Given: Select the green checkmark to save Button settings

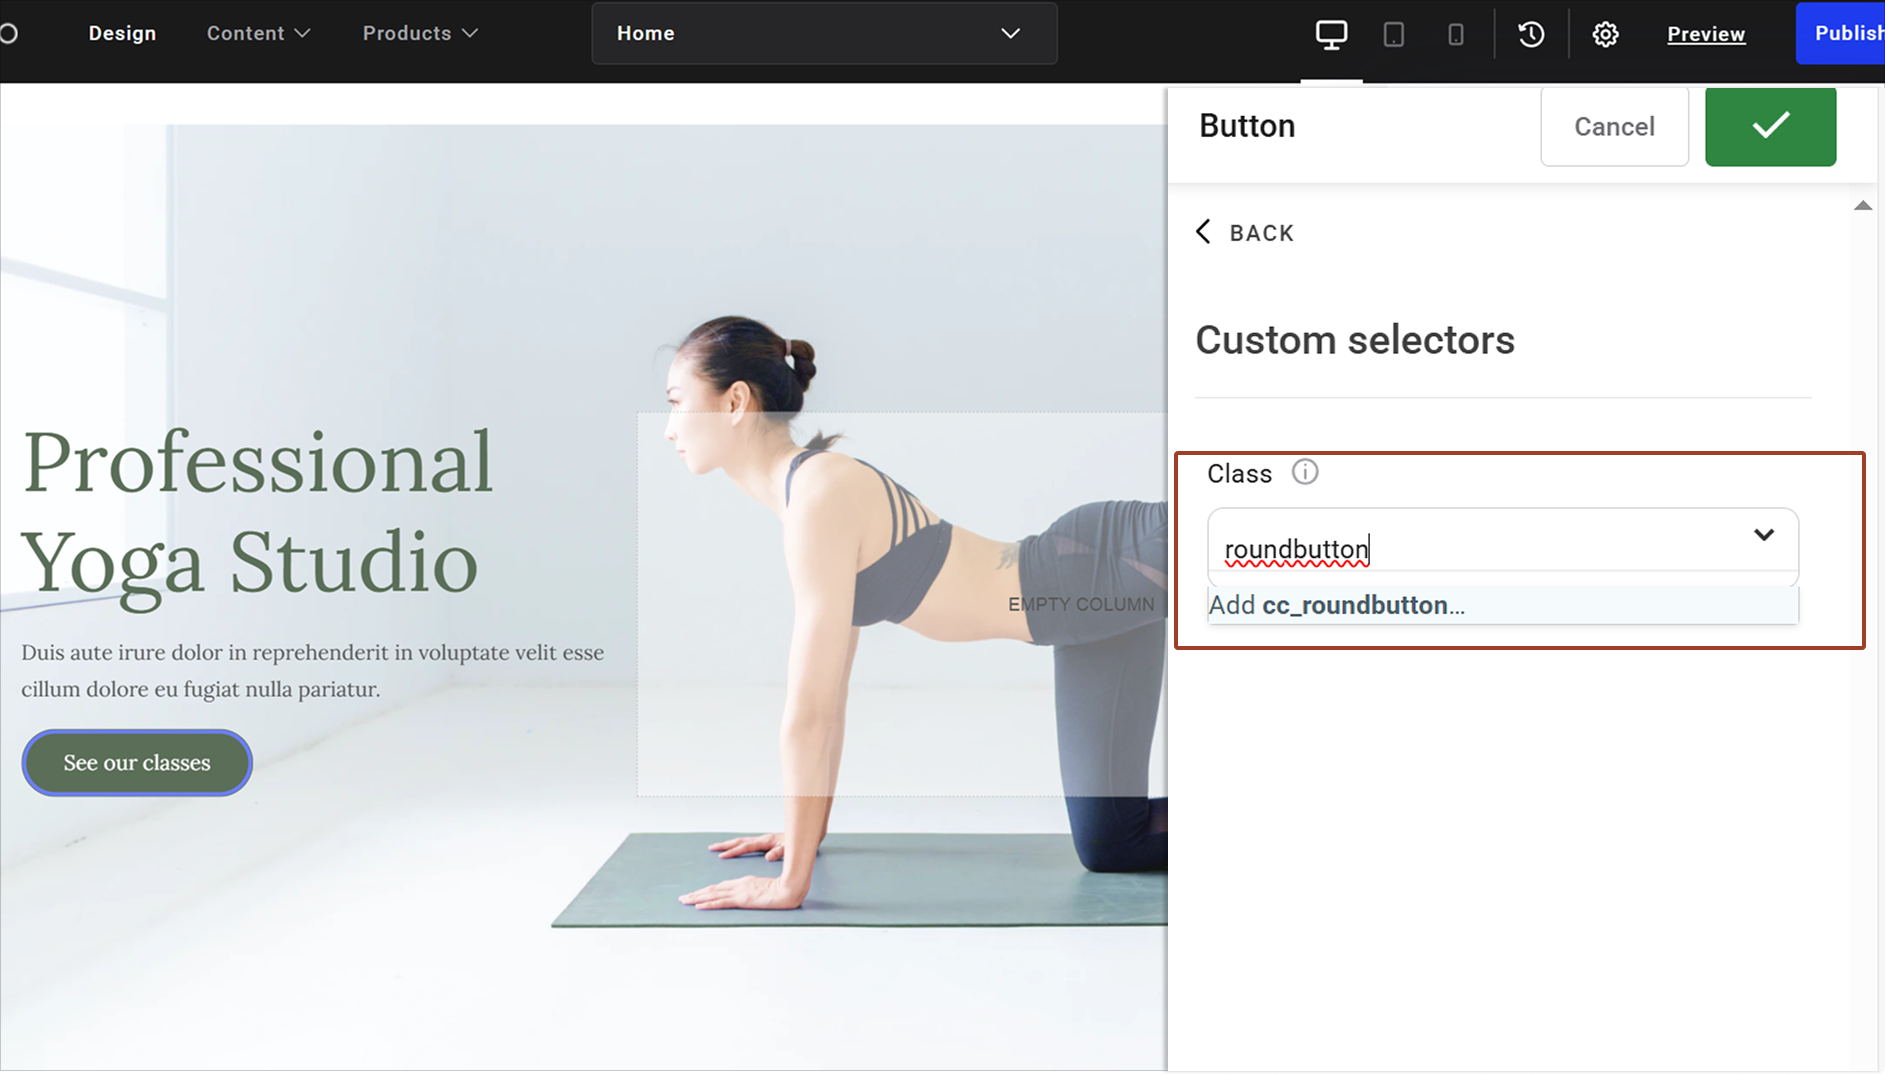Looking at the screenshot, I should click(1770, 126).
